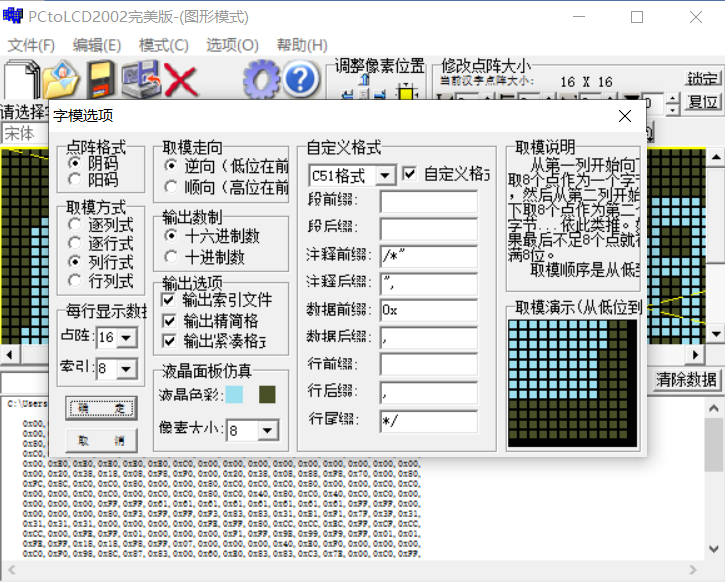
Task: Toggle the 输出索引文件 checkbox
Action: point(169,300)
